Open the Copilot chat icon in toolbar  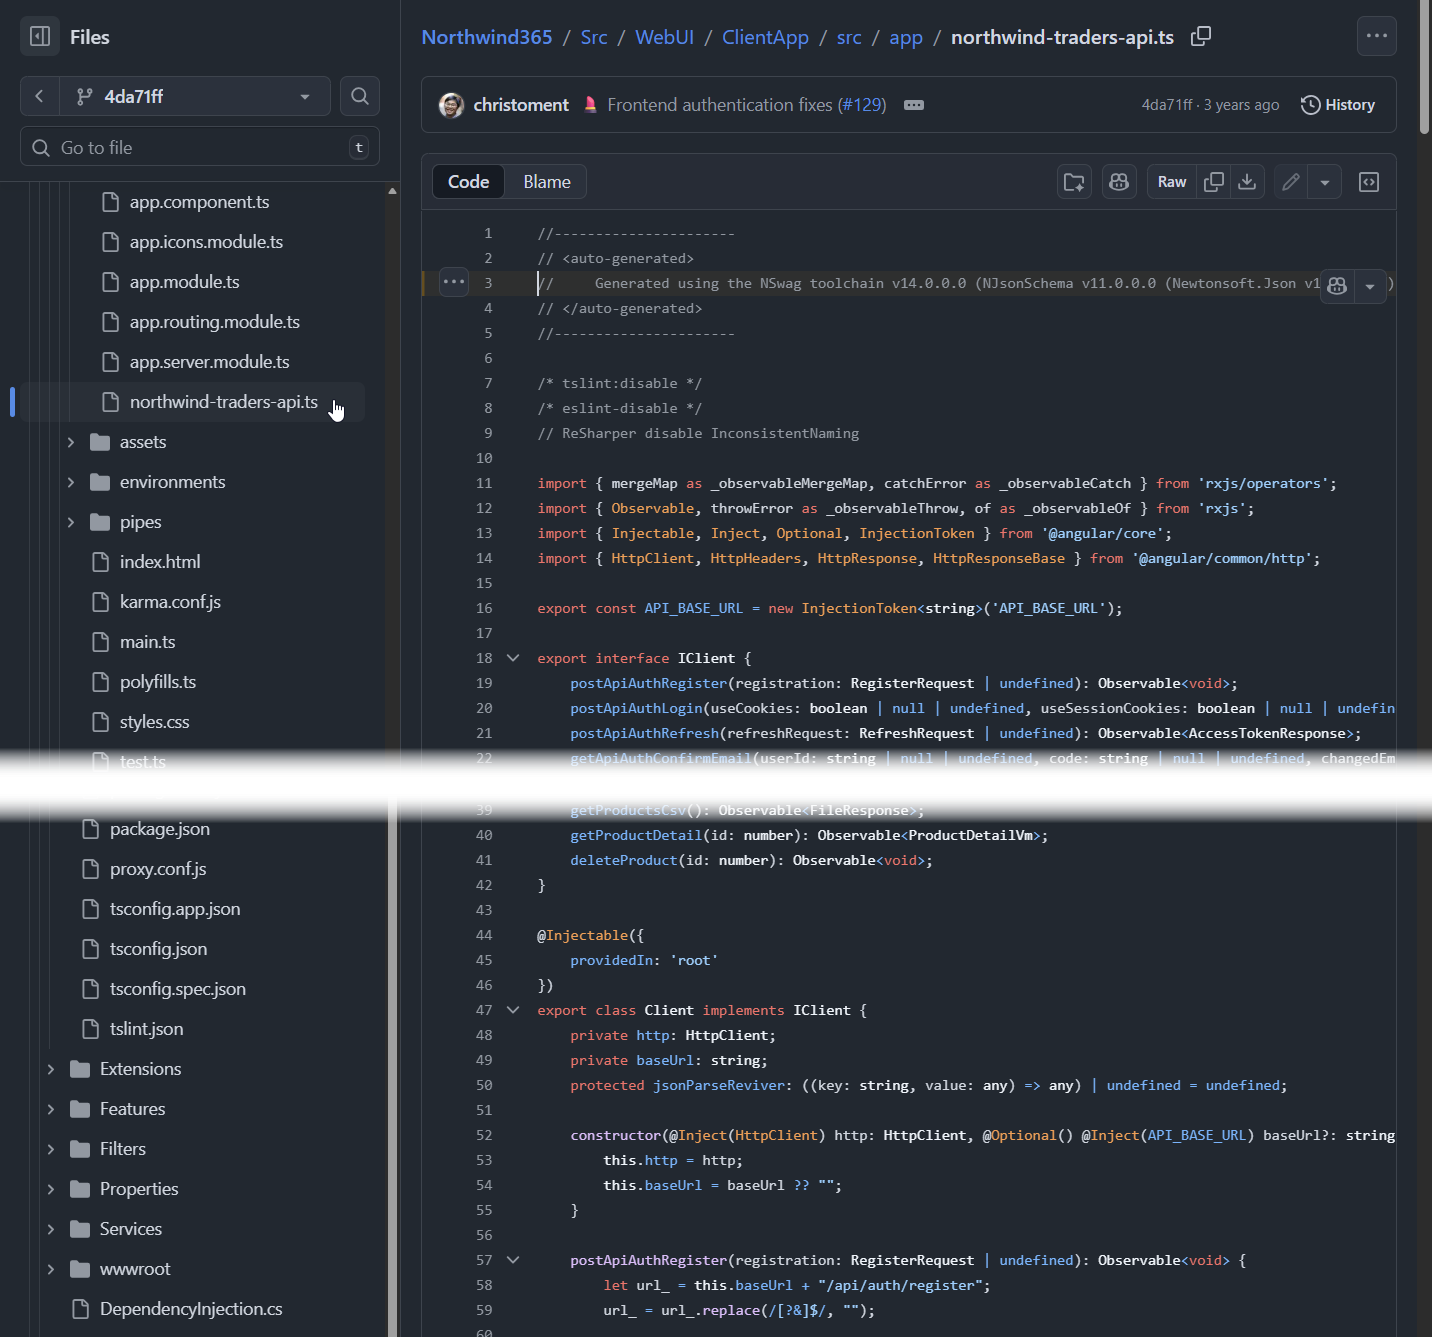tap(1119, 182)
